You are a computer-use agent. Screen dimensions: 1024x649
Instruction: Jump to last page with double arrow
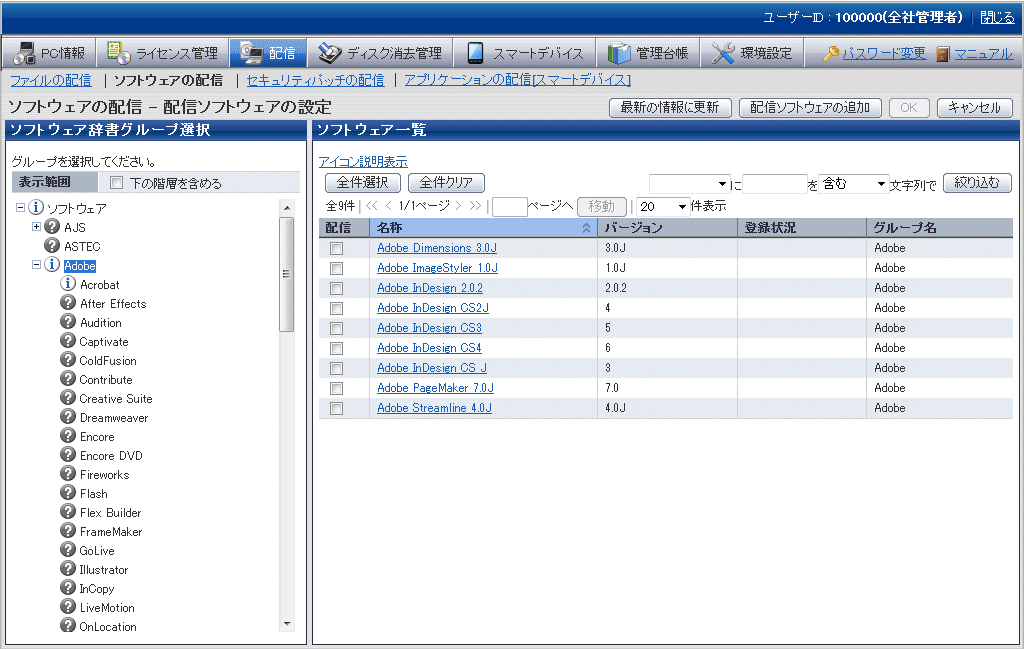point(475,206)
